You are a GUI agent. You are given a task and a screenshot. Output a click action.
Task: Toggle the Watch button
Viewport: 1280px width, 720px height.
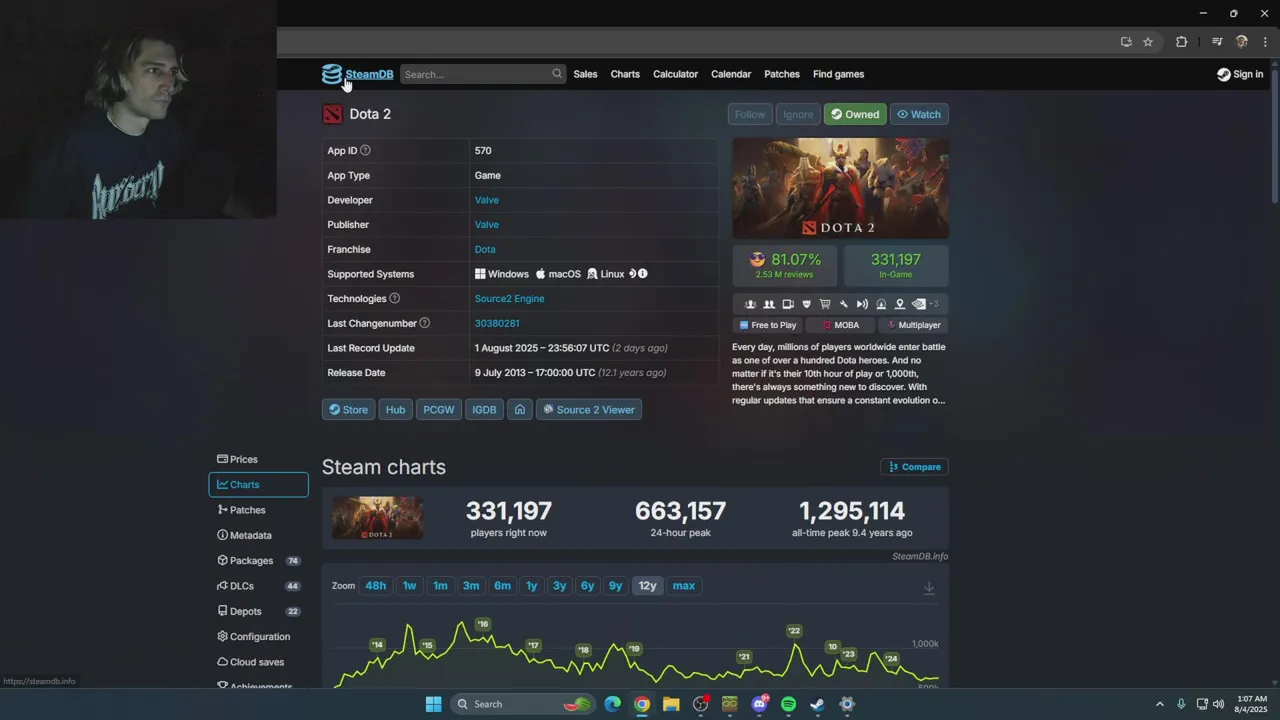pos(919,114)
